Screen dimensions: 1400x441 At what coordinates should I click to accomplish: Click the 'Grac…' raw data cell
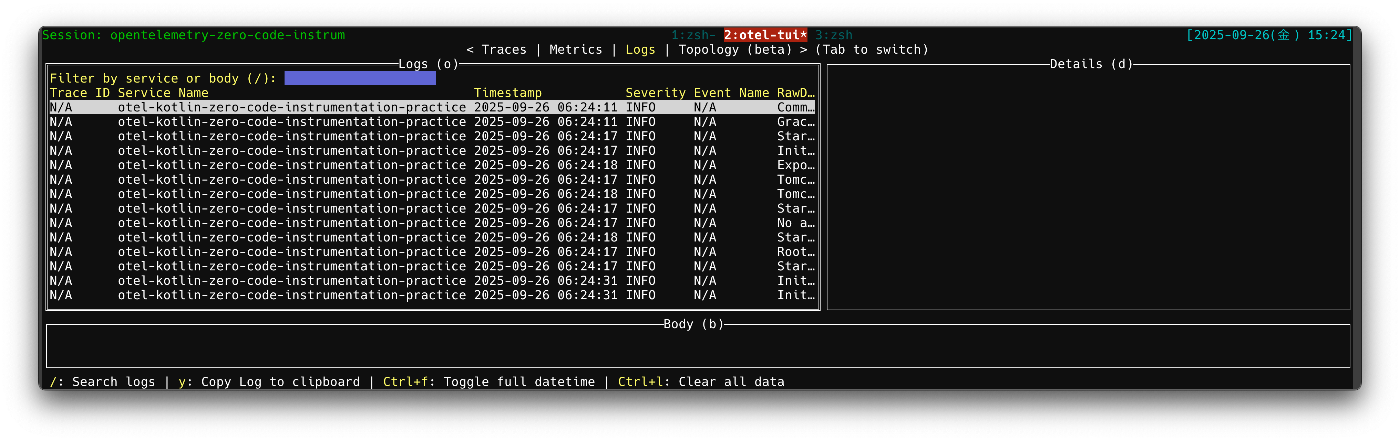point(796,122)
